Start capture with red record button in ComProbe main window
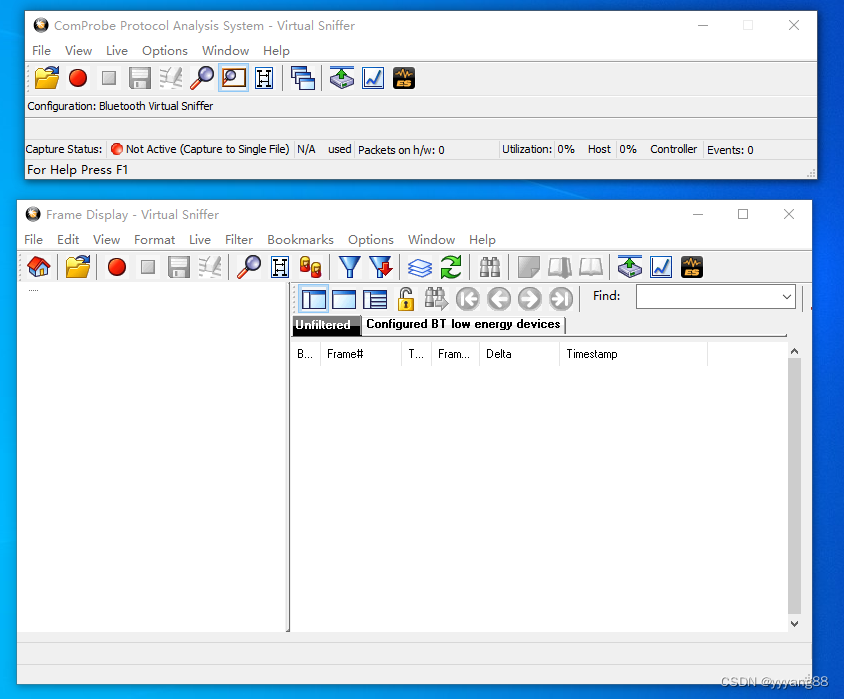Image resolution: width=844 pixels, height=699 pixels. [78, 78]
